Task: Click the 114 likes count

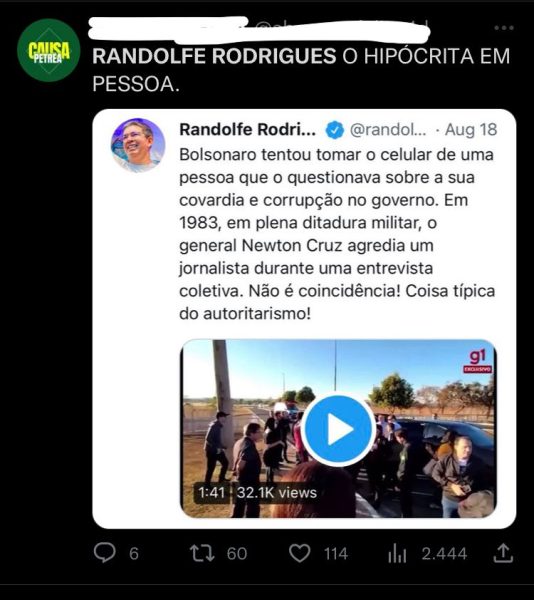Action: (x=336, y=554)
